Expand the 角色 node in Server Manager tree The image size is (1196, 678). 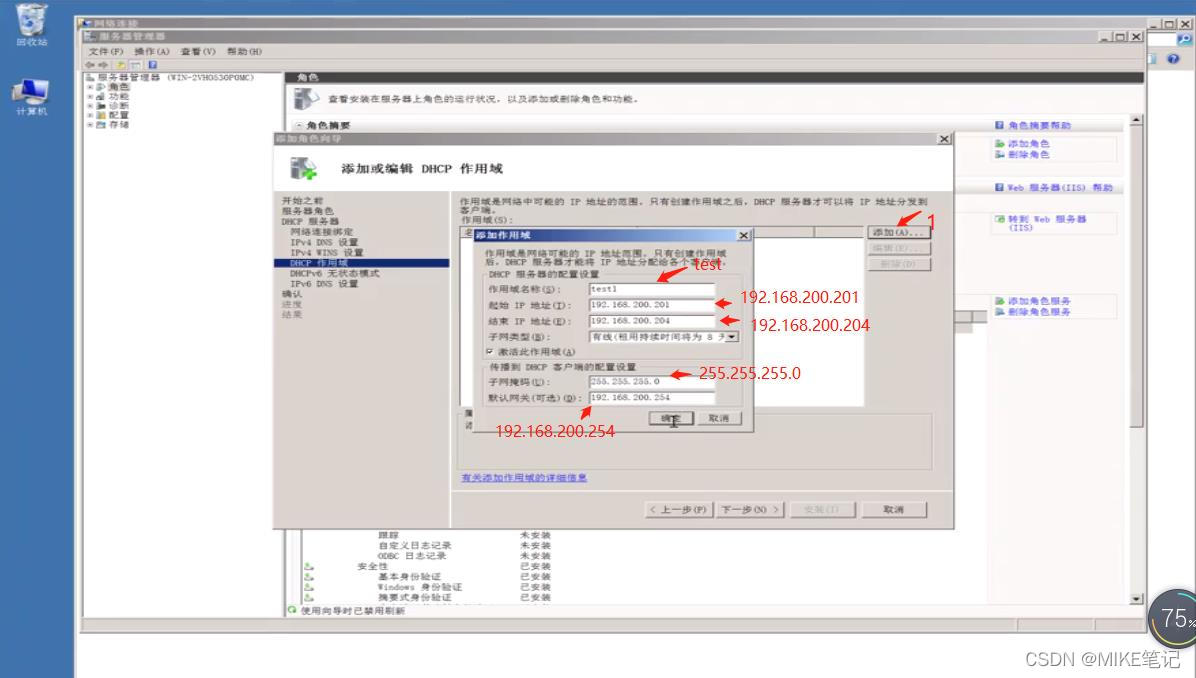pyautogui.click(x=90, y=88)
